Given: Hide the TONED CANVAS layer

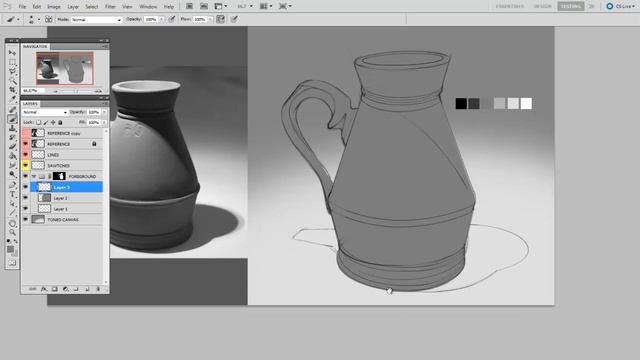Looking at the screenshot, I should point(26,219).
